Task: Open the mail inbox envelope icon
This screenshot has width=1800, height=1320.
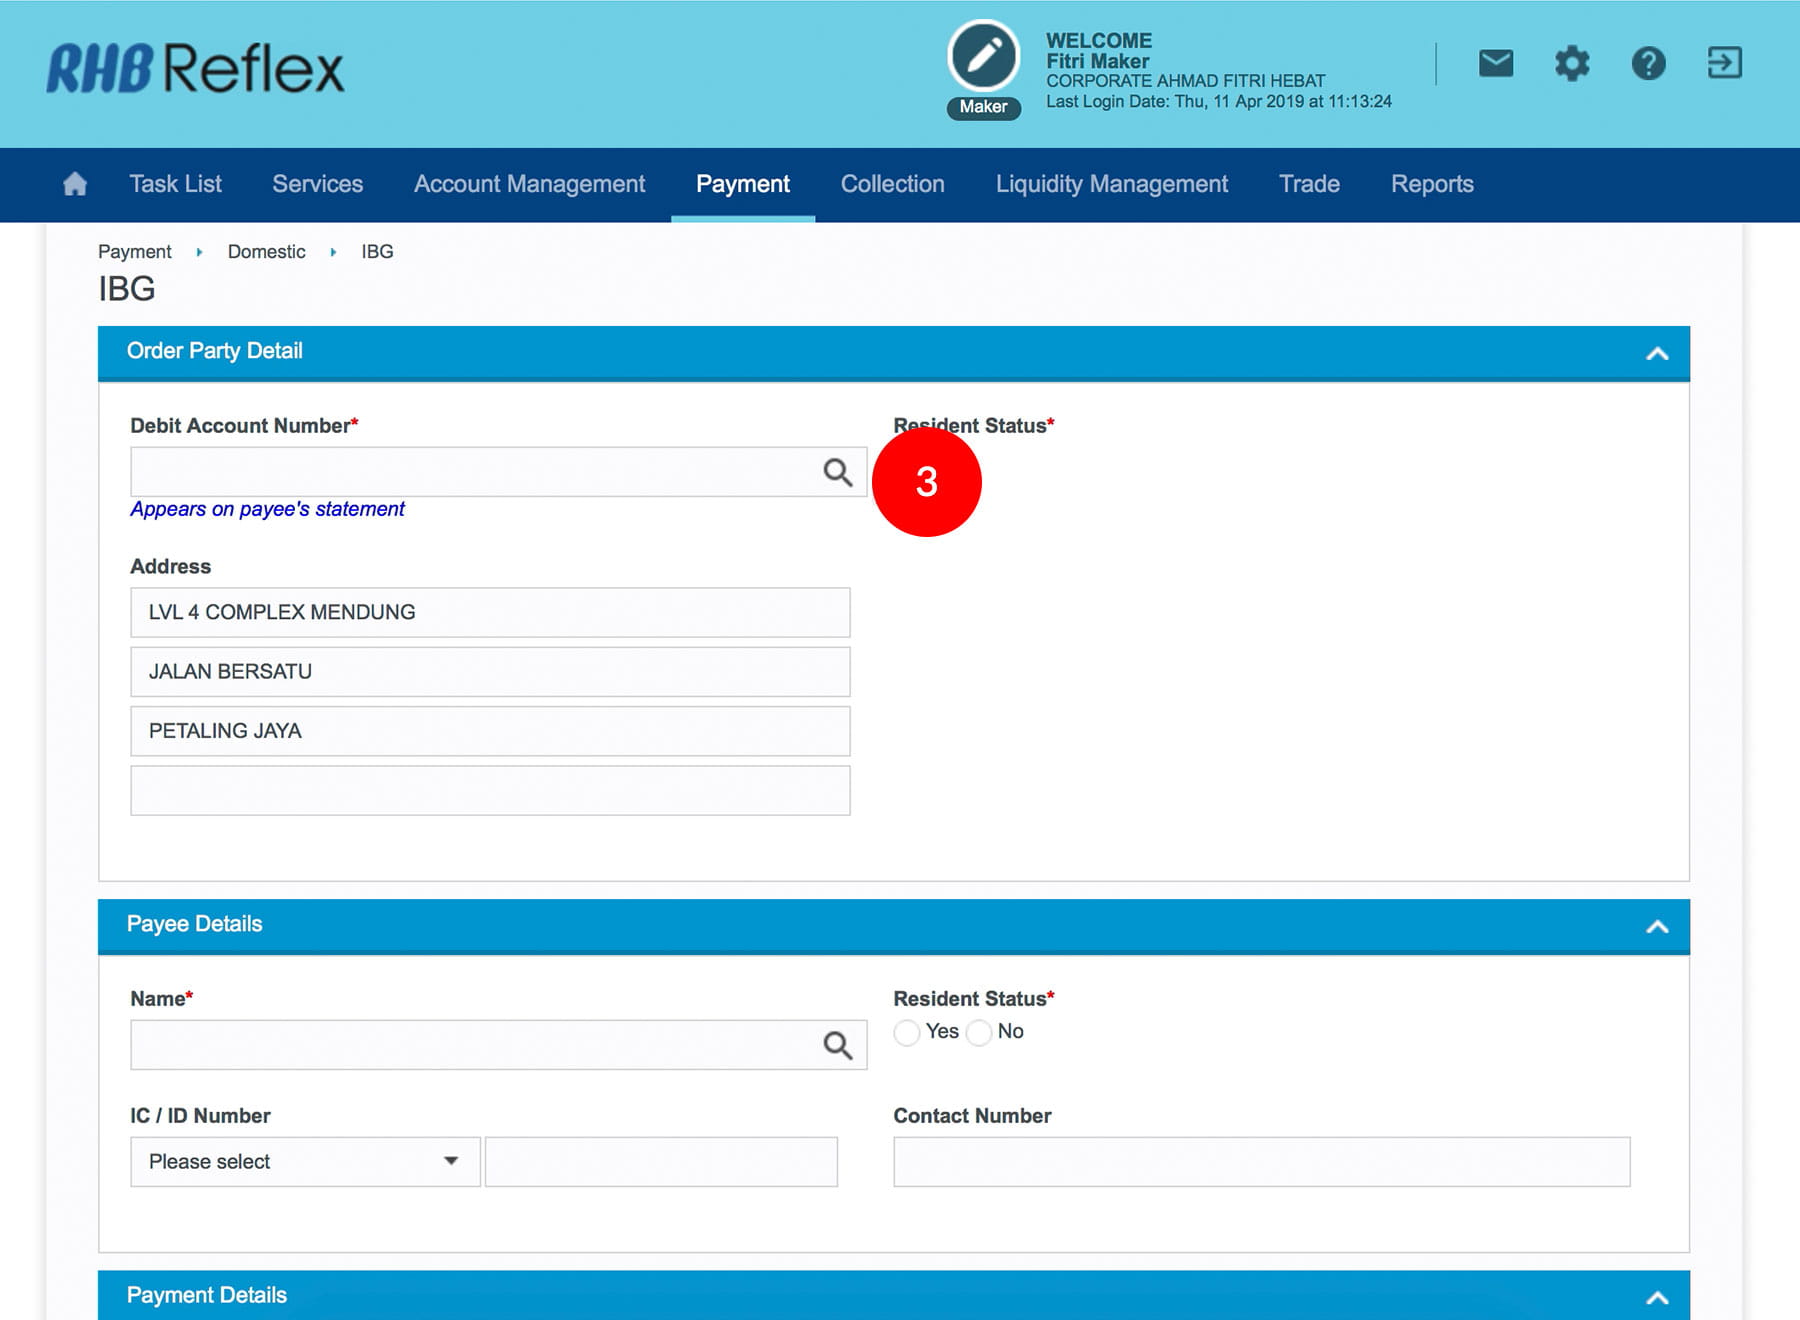Action: [x=1495, y=64]
